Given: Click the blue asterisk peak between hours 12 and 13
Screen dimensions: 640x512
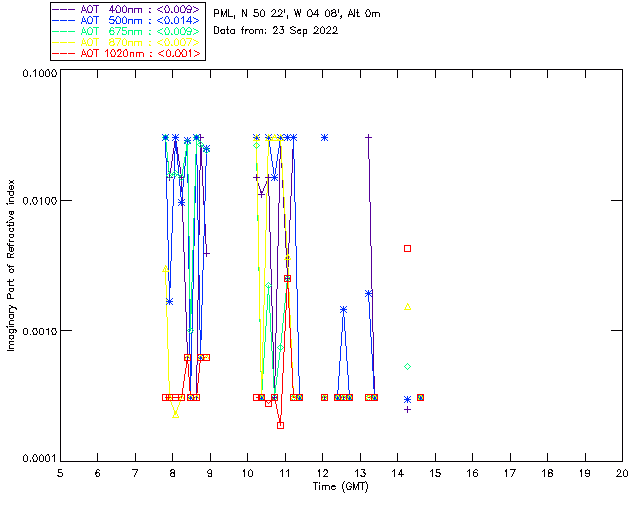Looking at the screenshot, I should [344, 310].
